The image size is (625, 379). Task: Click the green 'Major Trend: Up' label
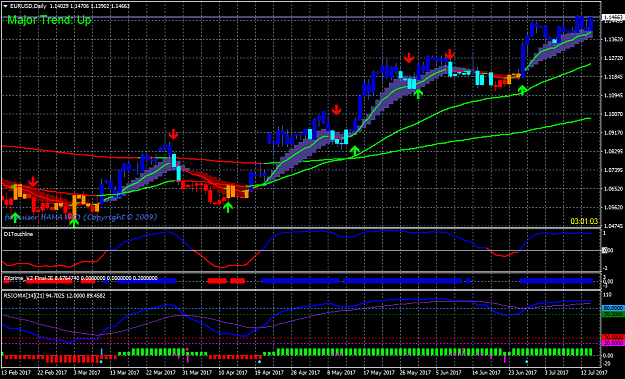click(49, 20)
